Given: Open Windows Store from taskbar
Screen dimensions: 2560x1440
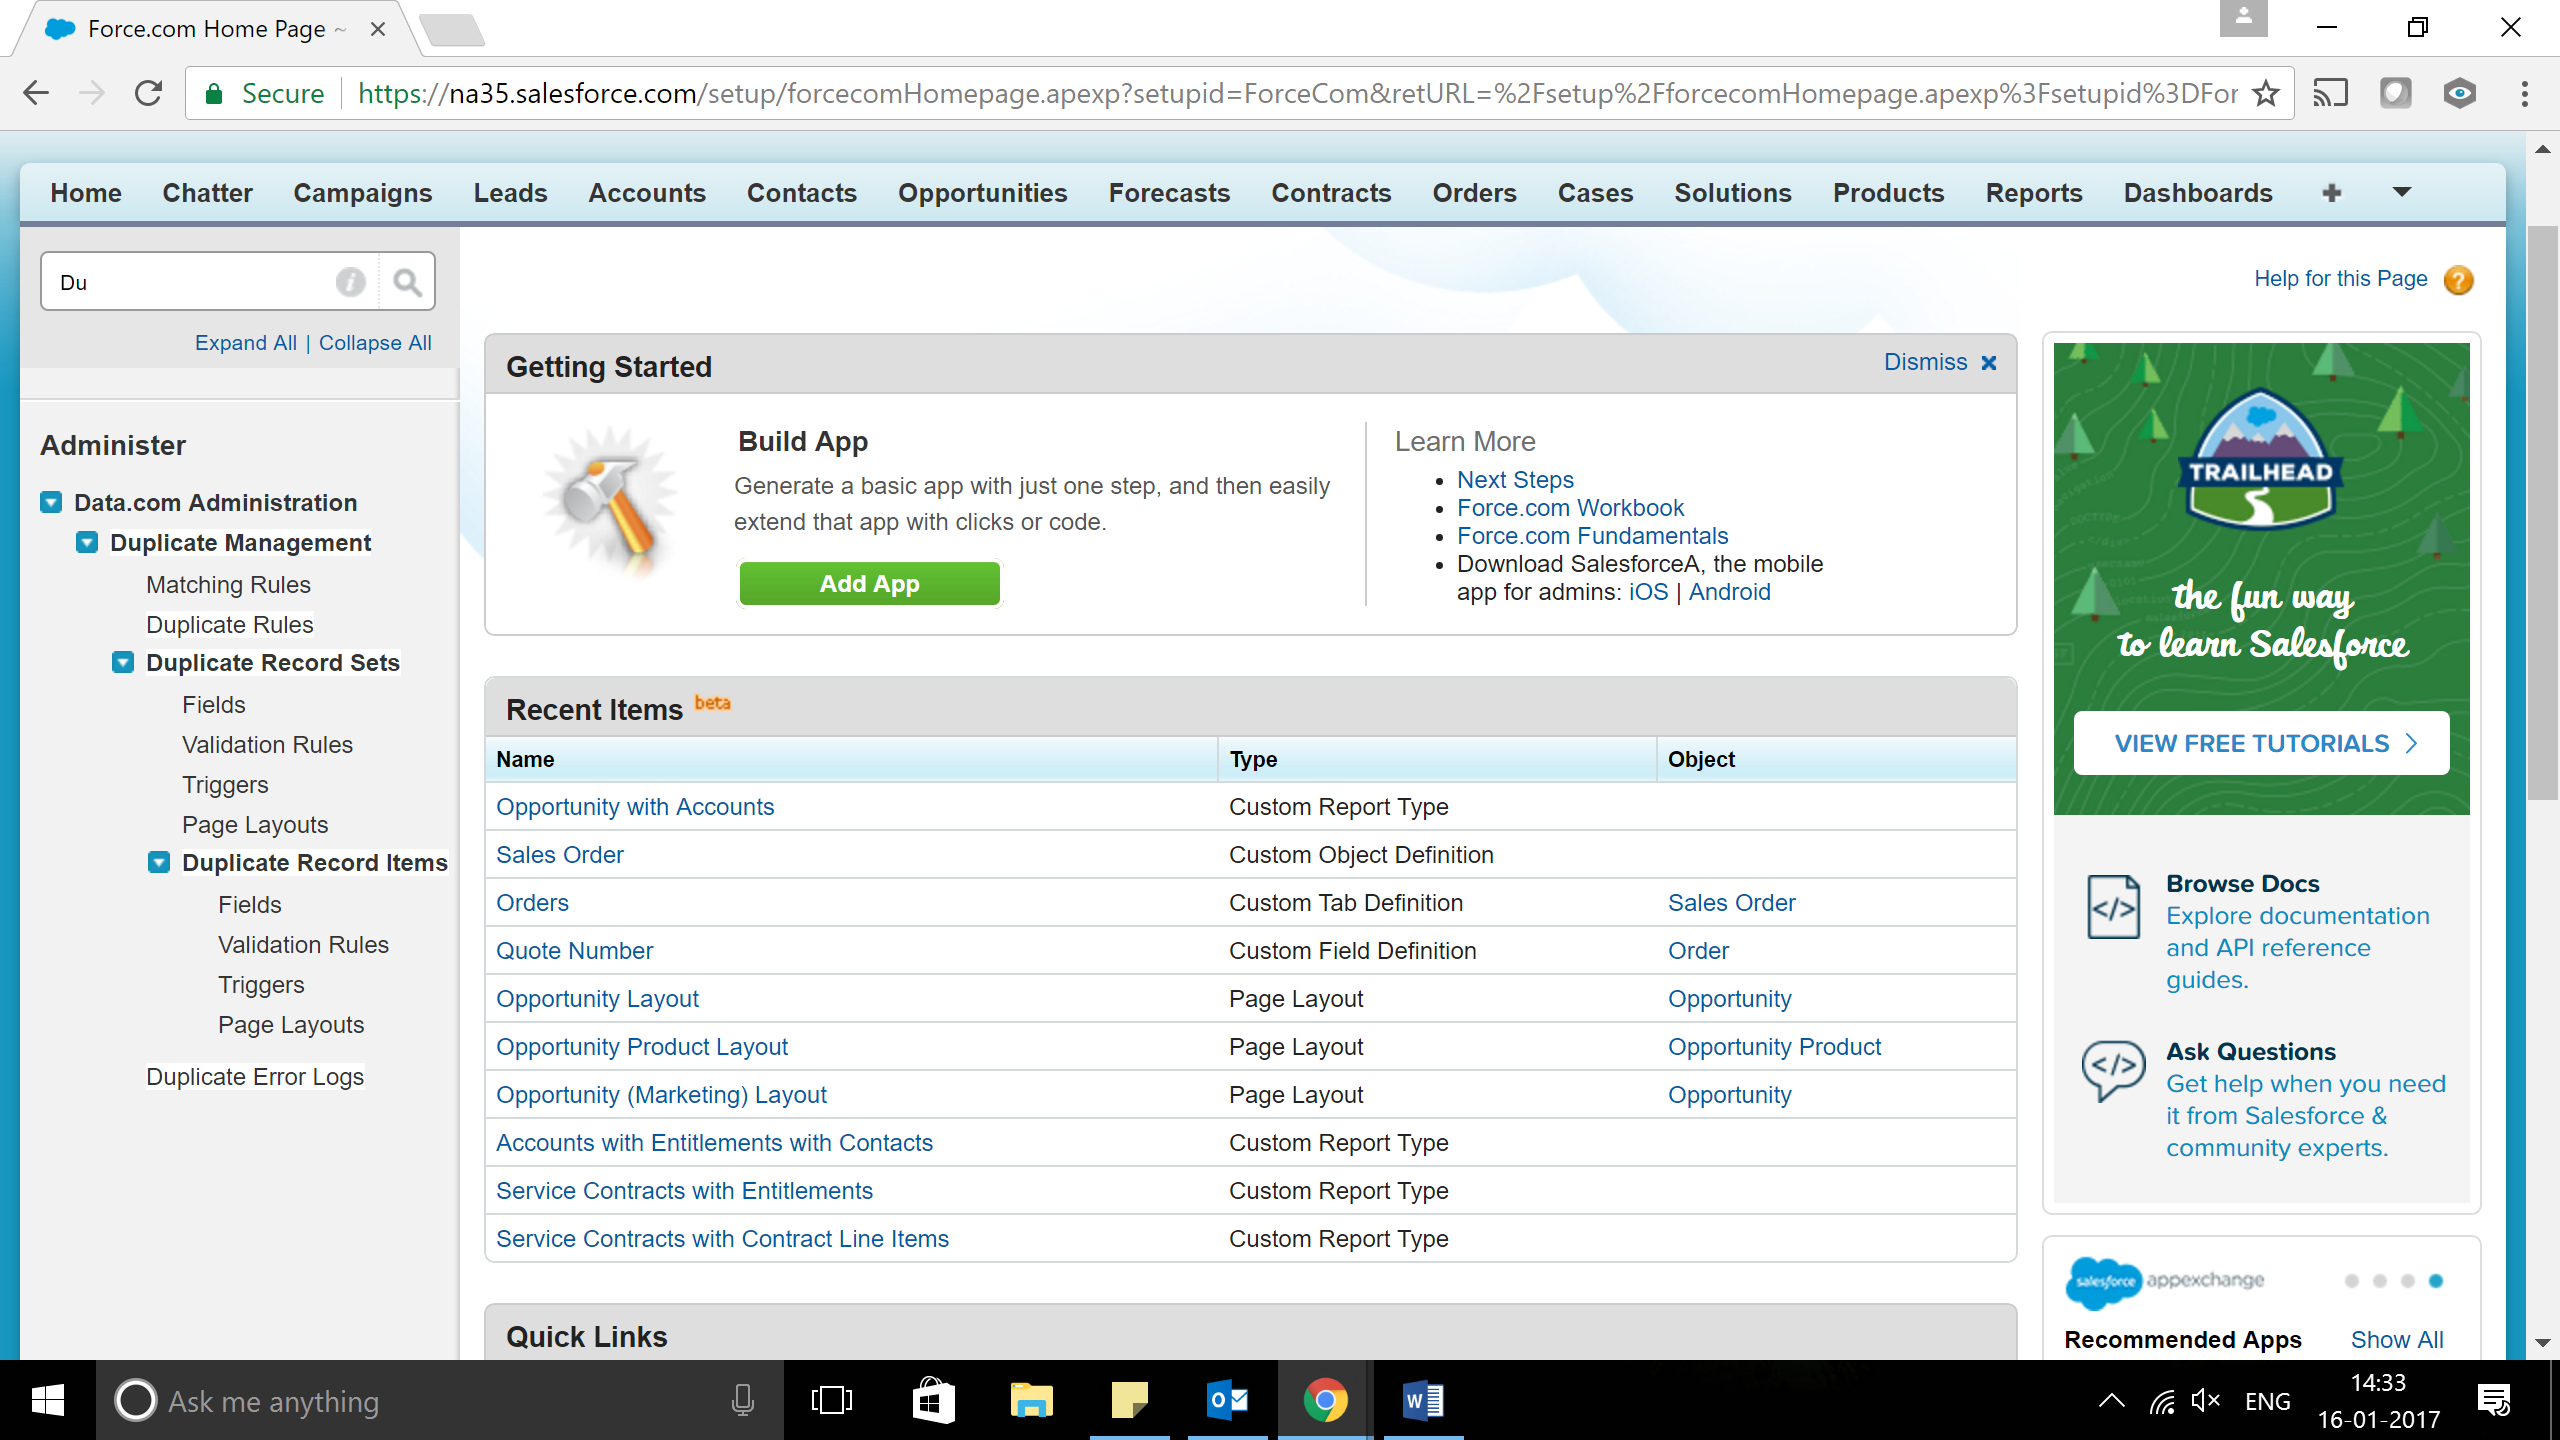Looking at the screenshot, I should tap(932, 1401).
